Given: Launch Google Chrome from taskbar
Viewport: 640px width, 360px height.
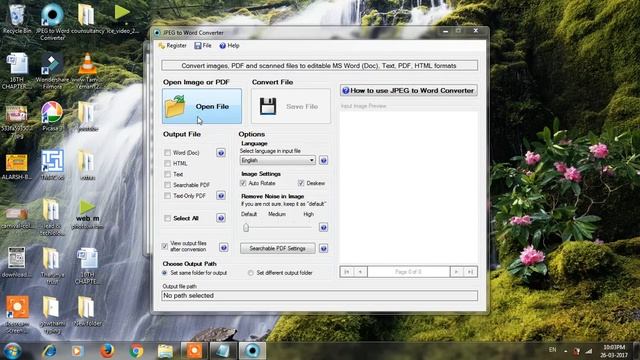Looking at the screenshot, I should pyautogui.click(x=136, y=351).
